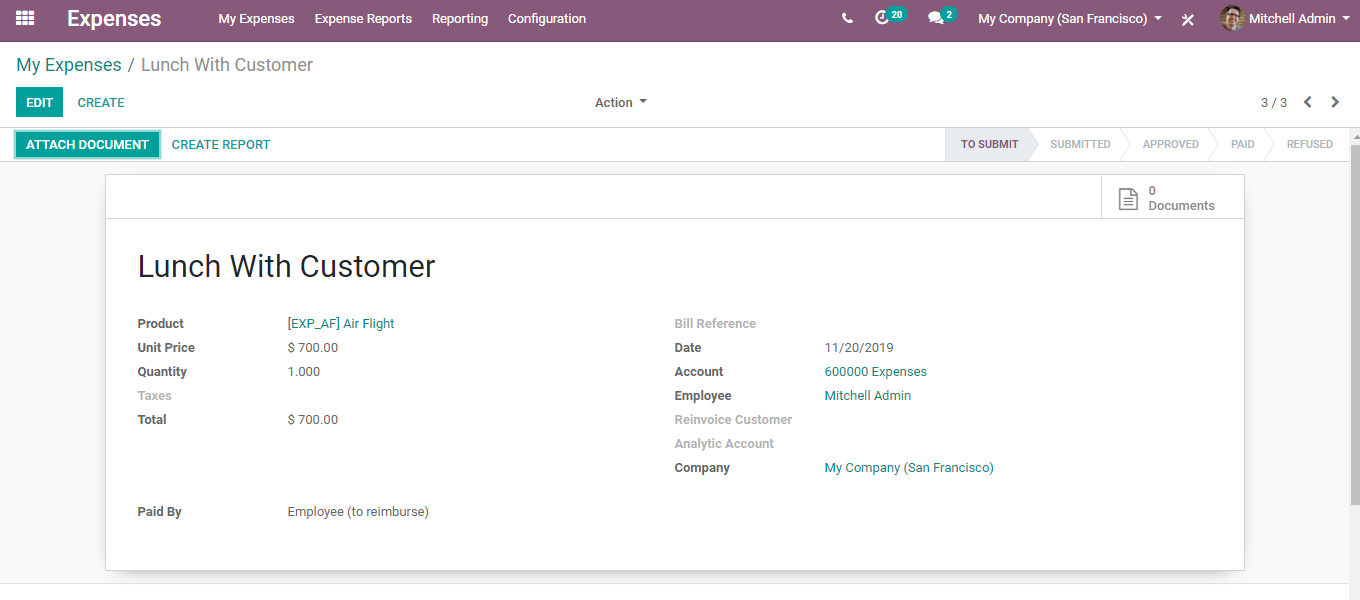Image resolution: width=1360 pixels, height=600 pixels.
Task: Open My Expenses menu
Action: (x=256, y=19)
